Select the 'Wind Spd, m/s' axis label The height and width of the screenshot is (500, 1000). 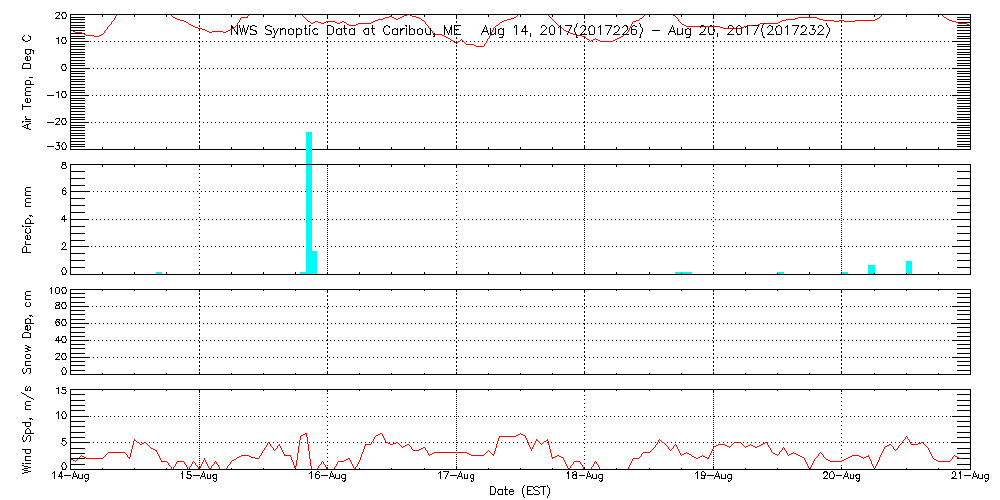[27, 428]
